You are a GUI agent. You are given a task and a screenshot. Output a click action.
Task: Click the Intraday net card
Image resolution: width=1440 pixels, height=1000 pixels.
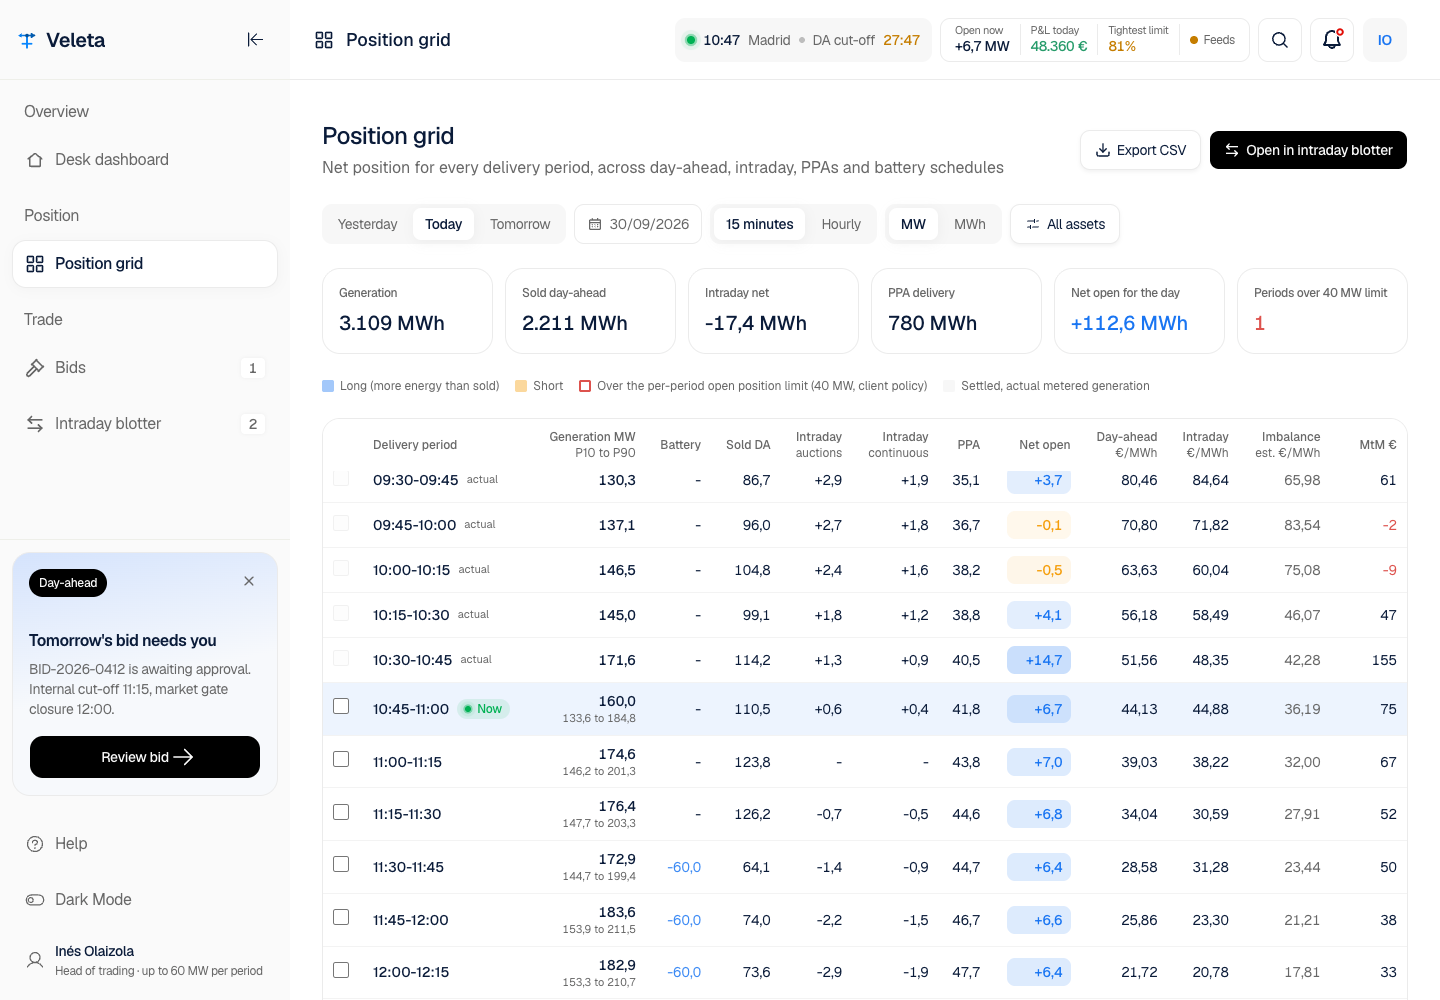[x=773, y=311]
